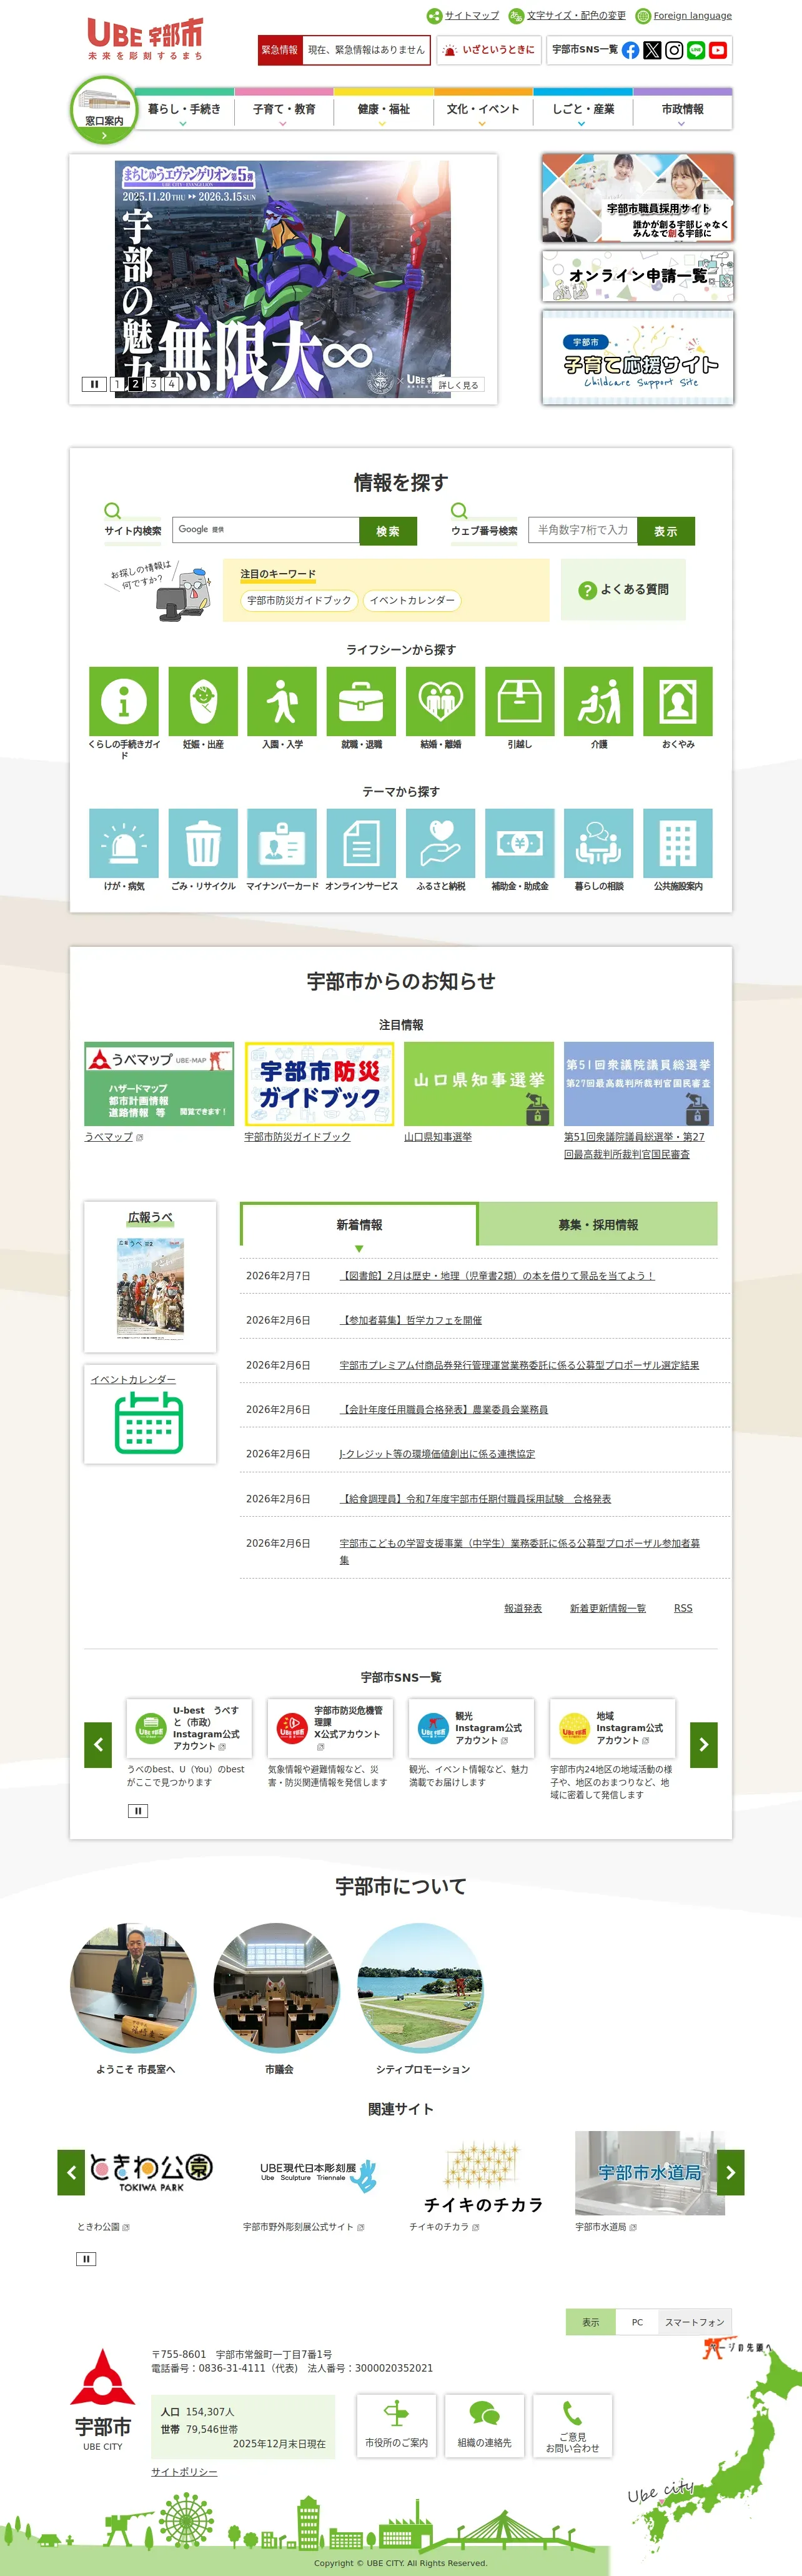This screenshot has width=802, height=2576.
Task: Open the 宇部市職員採用サイト banner
Action: click(x=638, y=198)
